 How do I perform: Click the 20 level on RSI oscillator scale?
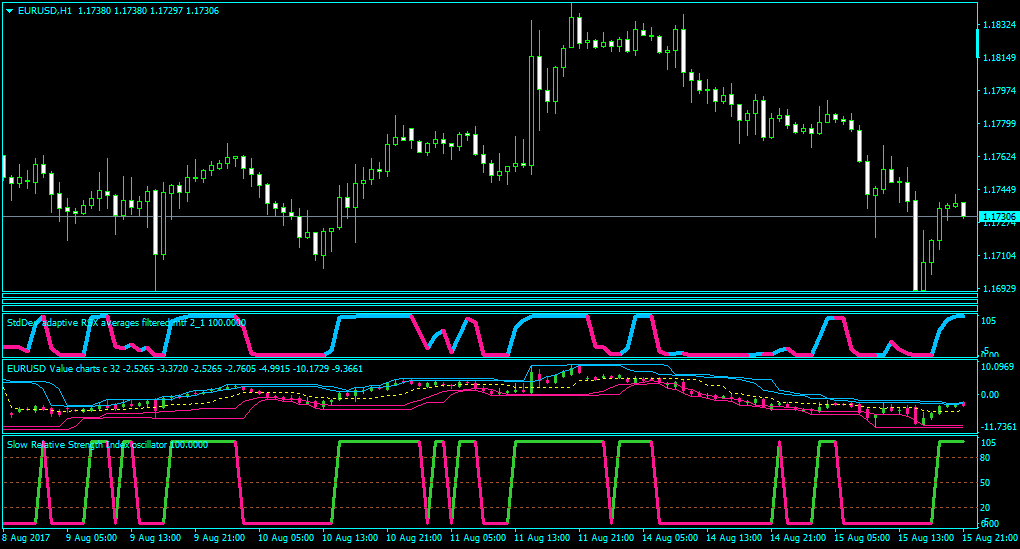click(985, 508)
